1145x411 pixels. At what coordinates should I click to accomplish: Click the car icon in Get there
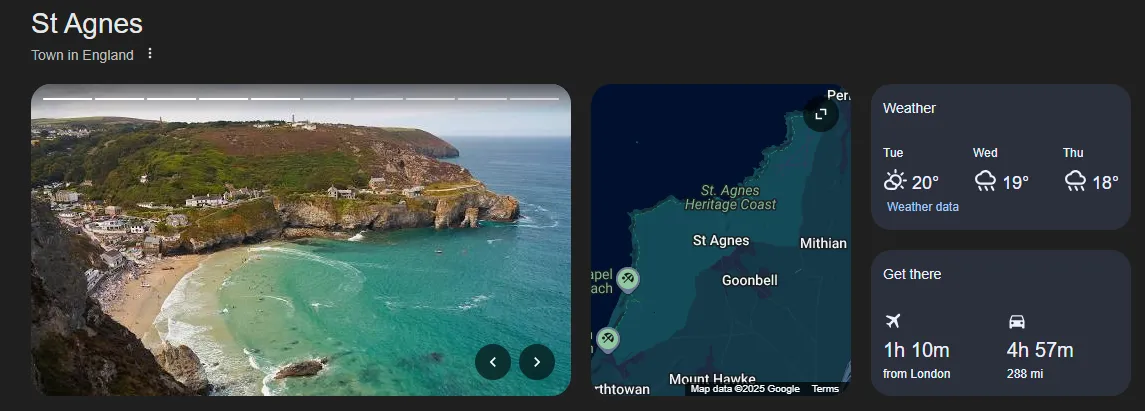(1016, 321)
